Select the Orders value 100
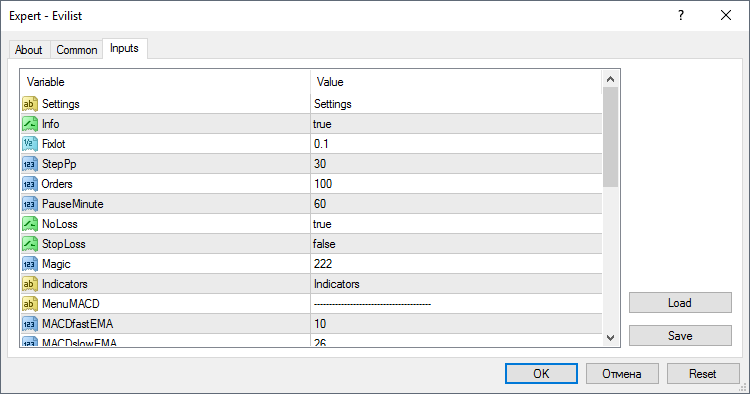The width and height of the screenshot is (750, 394). click(323, 184)
